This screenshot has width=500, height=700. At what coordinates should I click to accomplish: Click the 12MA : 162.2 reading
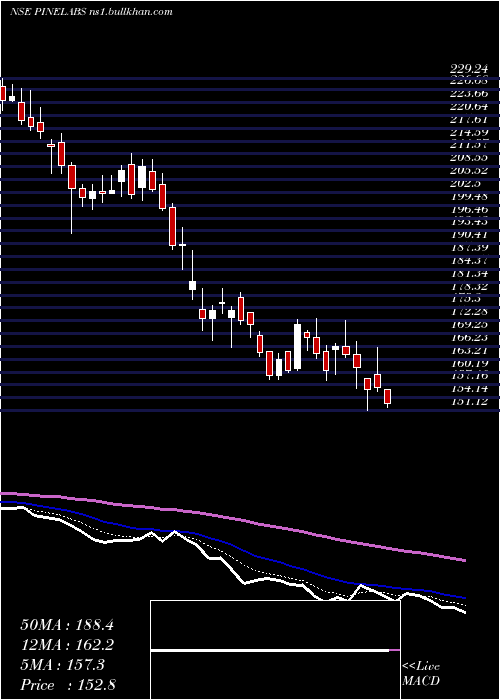pos(67,645)
